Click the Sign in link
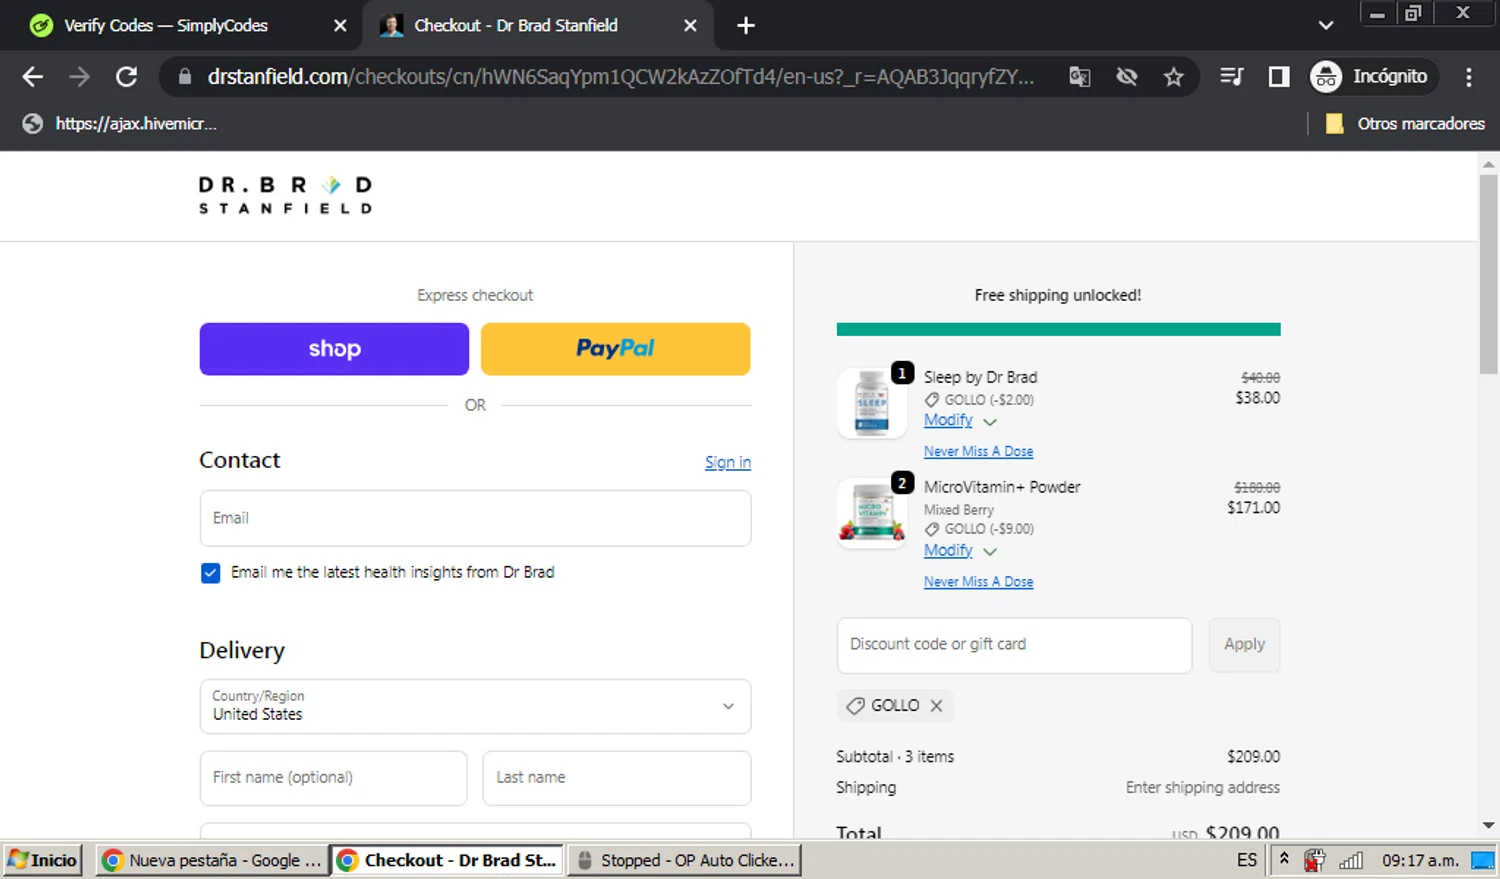This screenshot has height=879, width=1500. pyautogui.click(x=727, y=462)
